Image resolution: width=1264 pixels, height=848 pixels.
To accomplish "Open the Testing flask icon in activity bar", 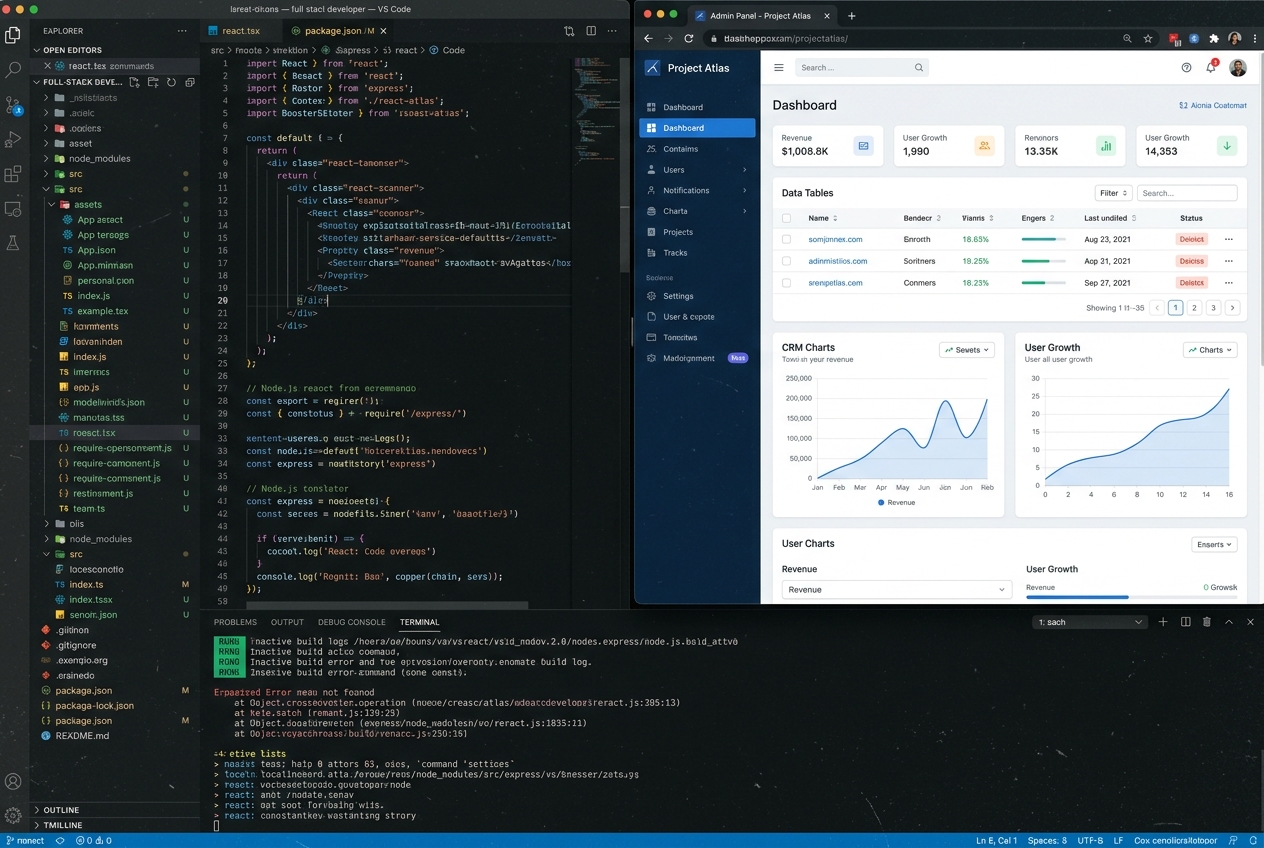I will click(13, 243).
